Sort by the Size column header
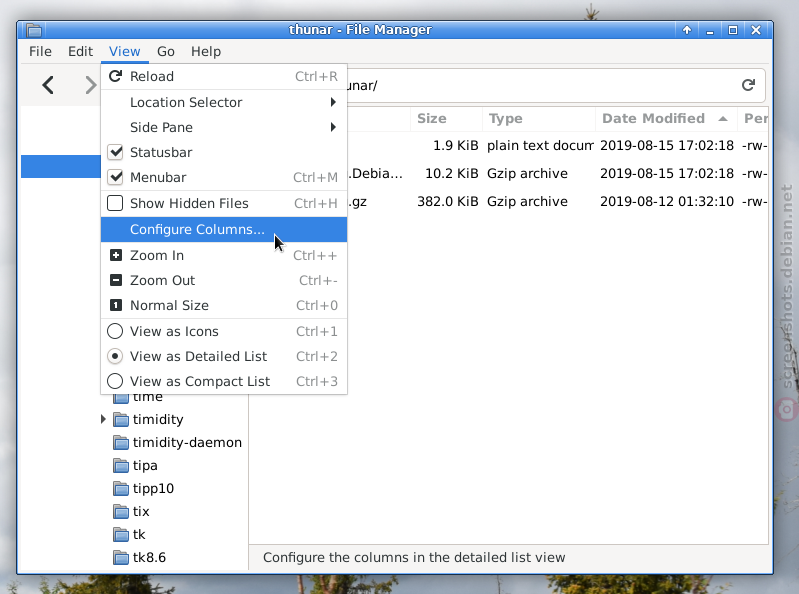The height and width of the screenshot is (594, 799). coord(446,119)
